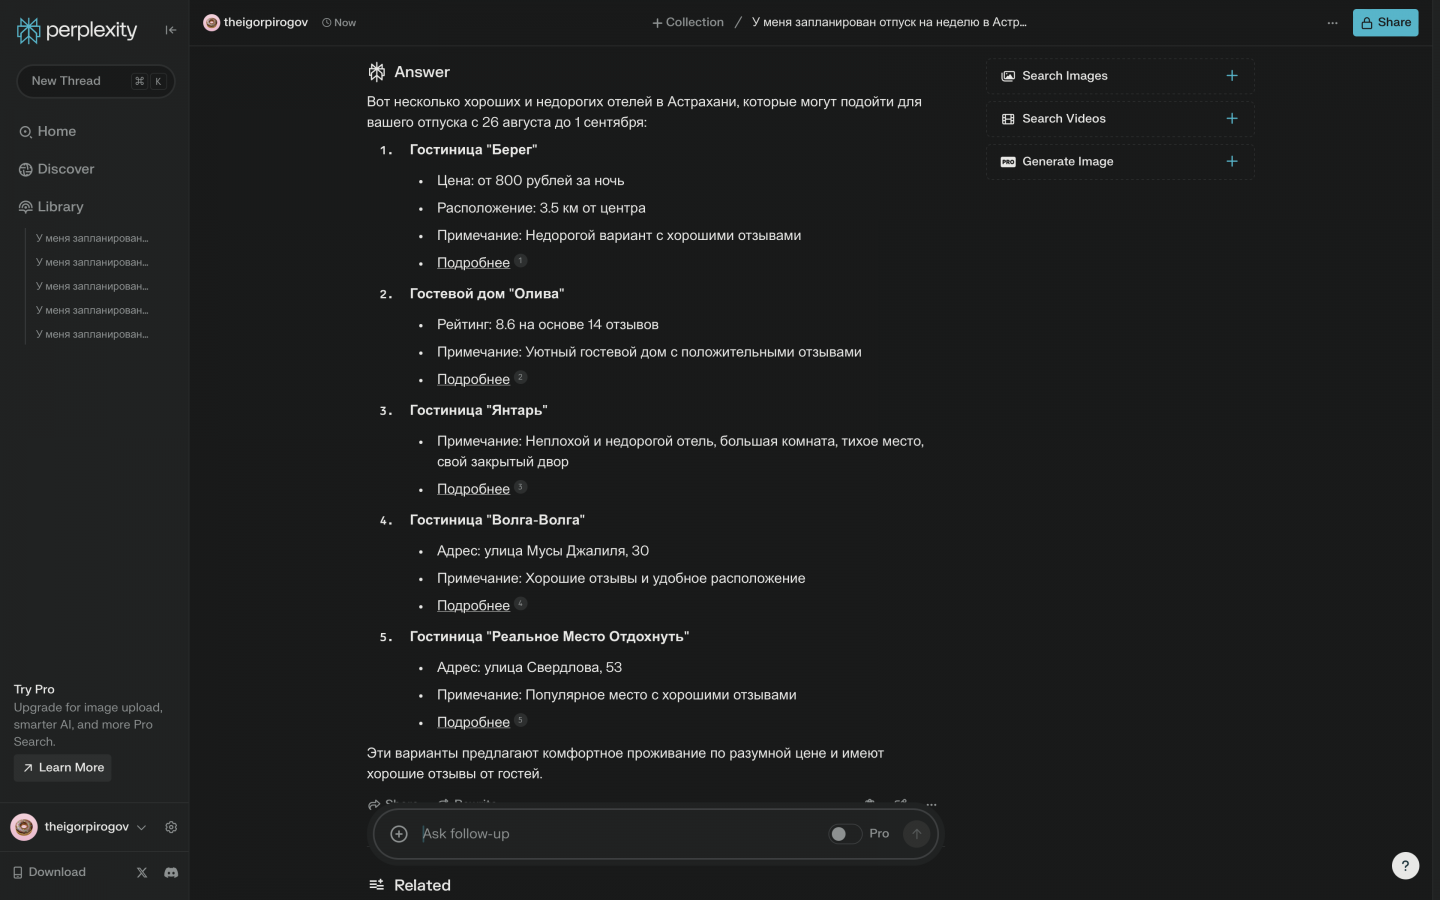Start a New Thread
Screen dimensions: 1440x900
pos(66,81)
